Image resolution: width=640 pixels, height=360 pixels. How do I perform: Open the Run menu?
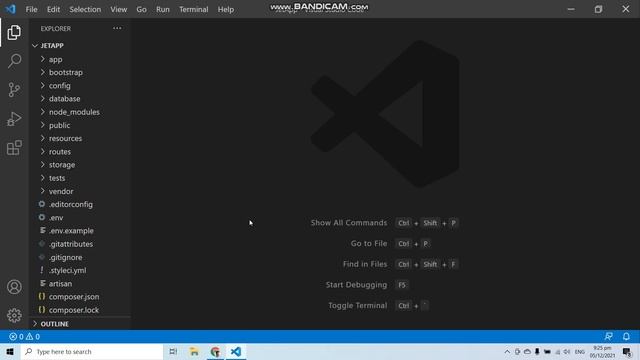pyautogui.click(x=162, y=9)
